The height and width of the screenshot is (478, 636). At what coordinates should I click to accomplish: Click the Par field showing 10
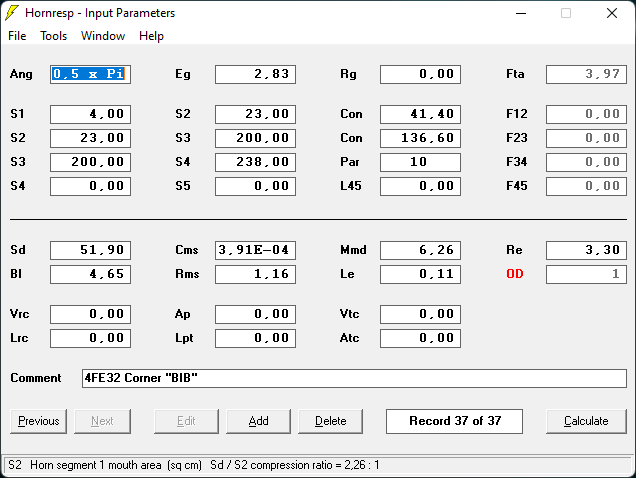(420, 162)
